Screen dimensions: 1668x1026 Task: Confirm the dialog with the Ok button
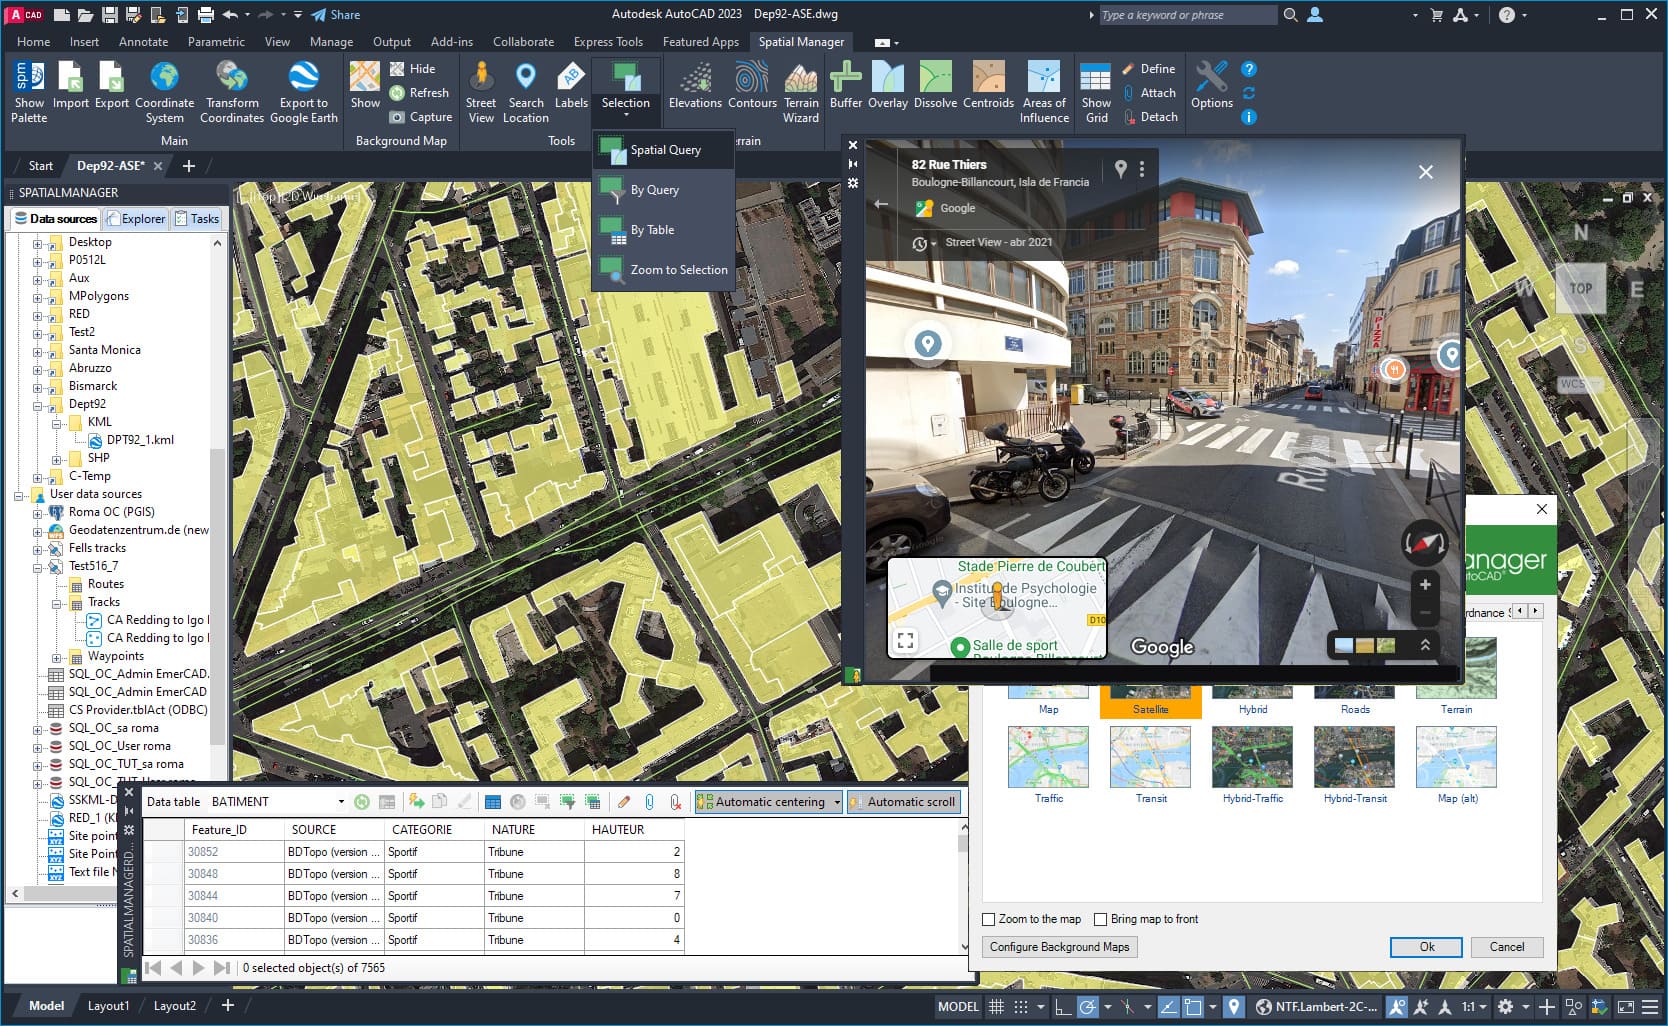coord(1425,947)
